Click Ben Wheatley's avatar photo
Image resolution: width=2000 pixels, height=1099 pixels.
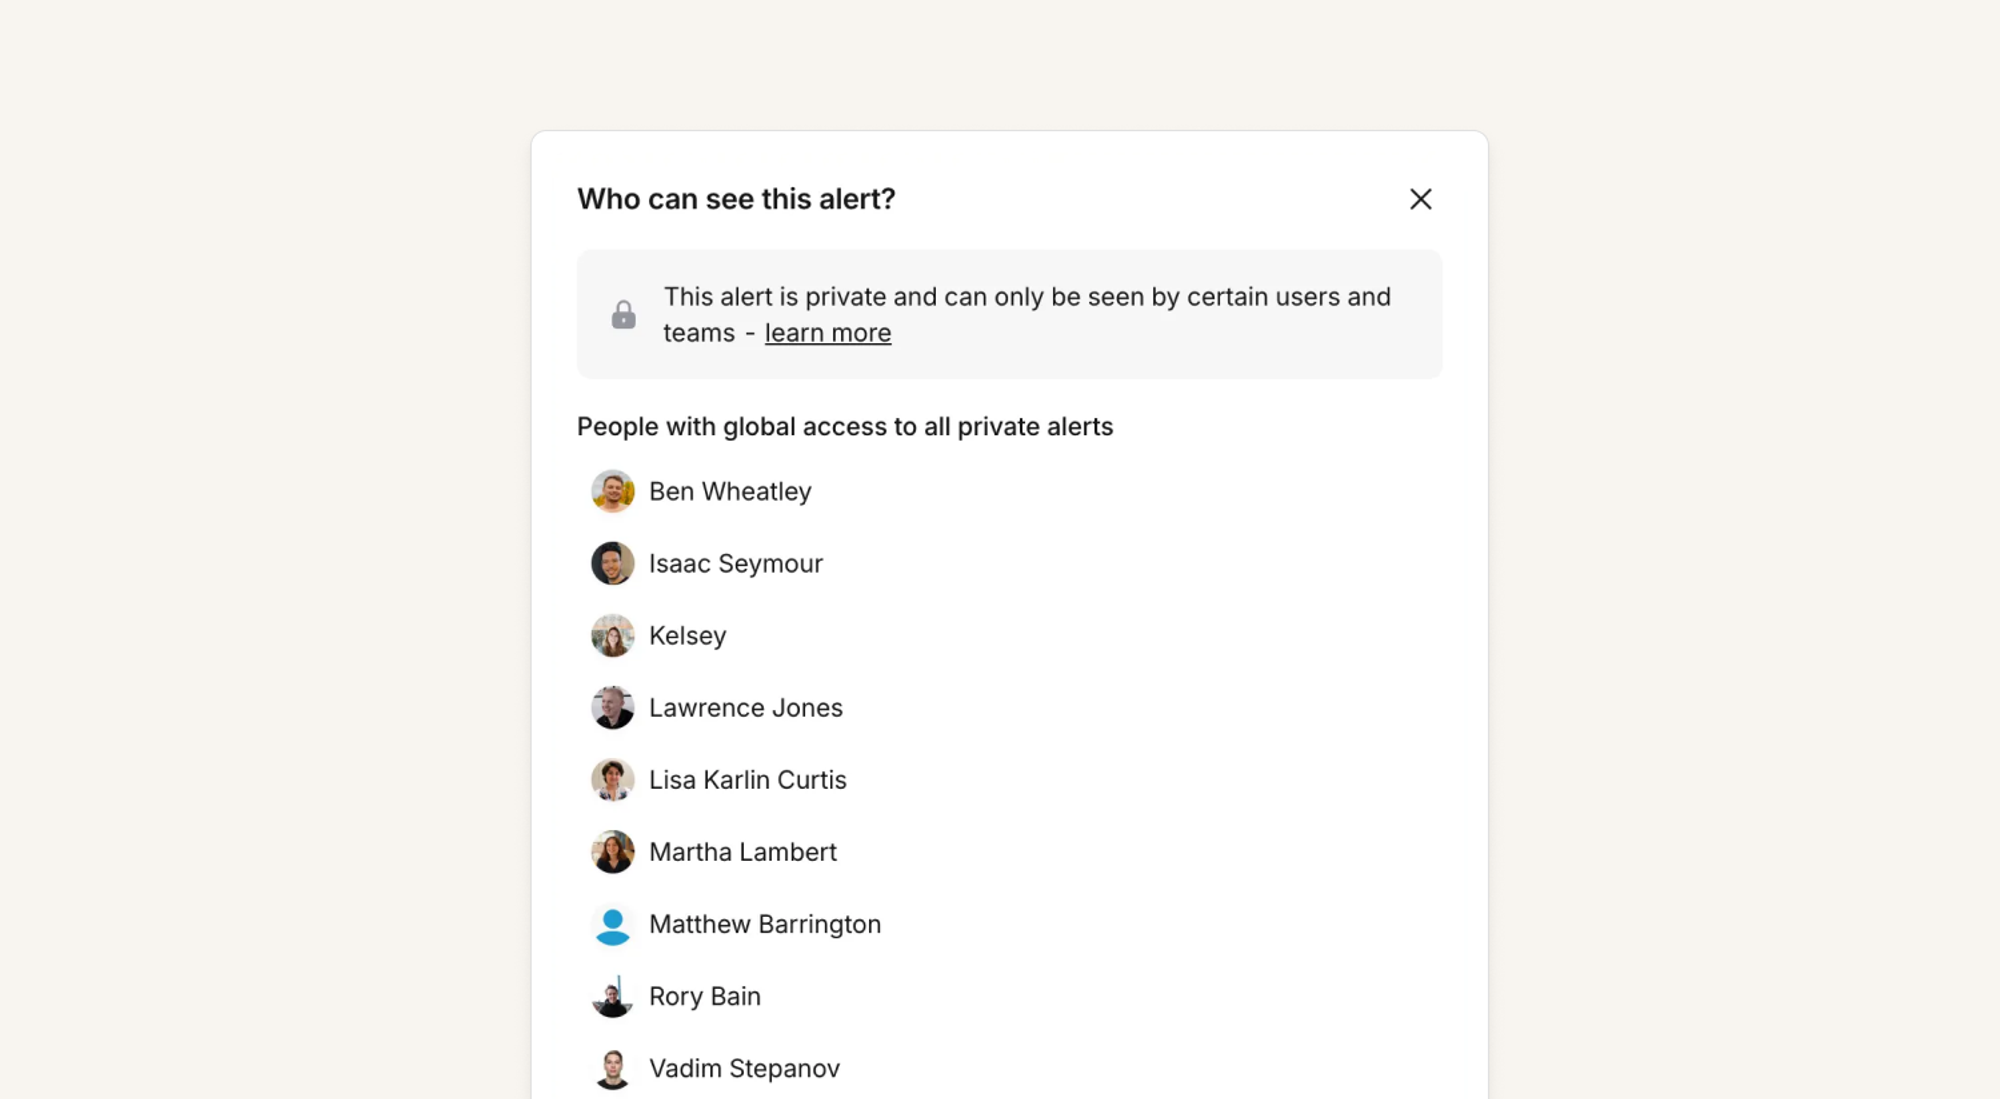pos(612,492)
